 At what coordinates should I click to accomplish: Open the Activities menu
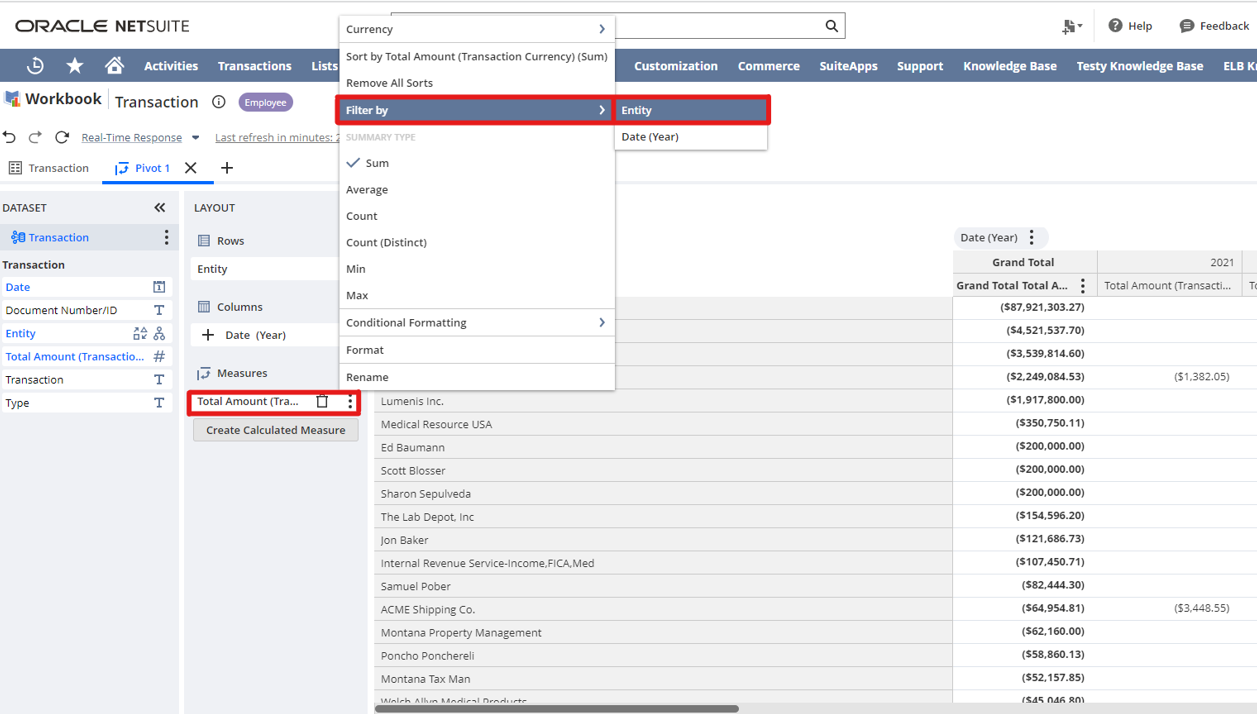171,66
